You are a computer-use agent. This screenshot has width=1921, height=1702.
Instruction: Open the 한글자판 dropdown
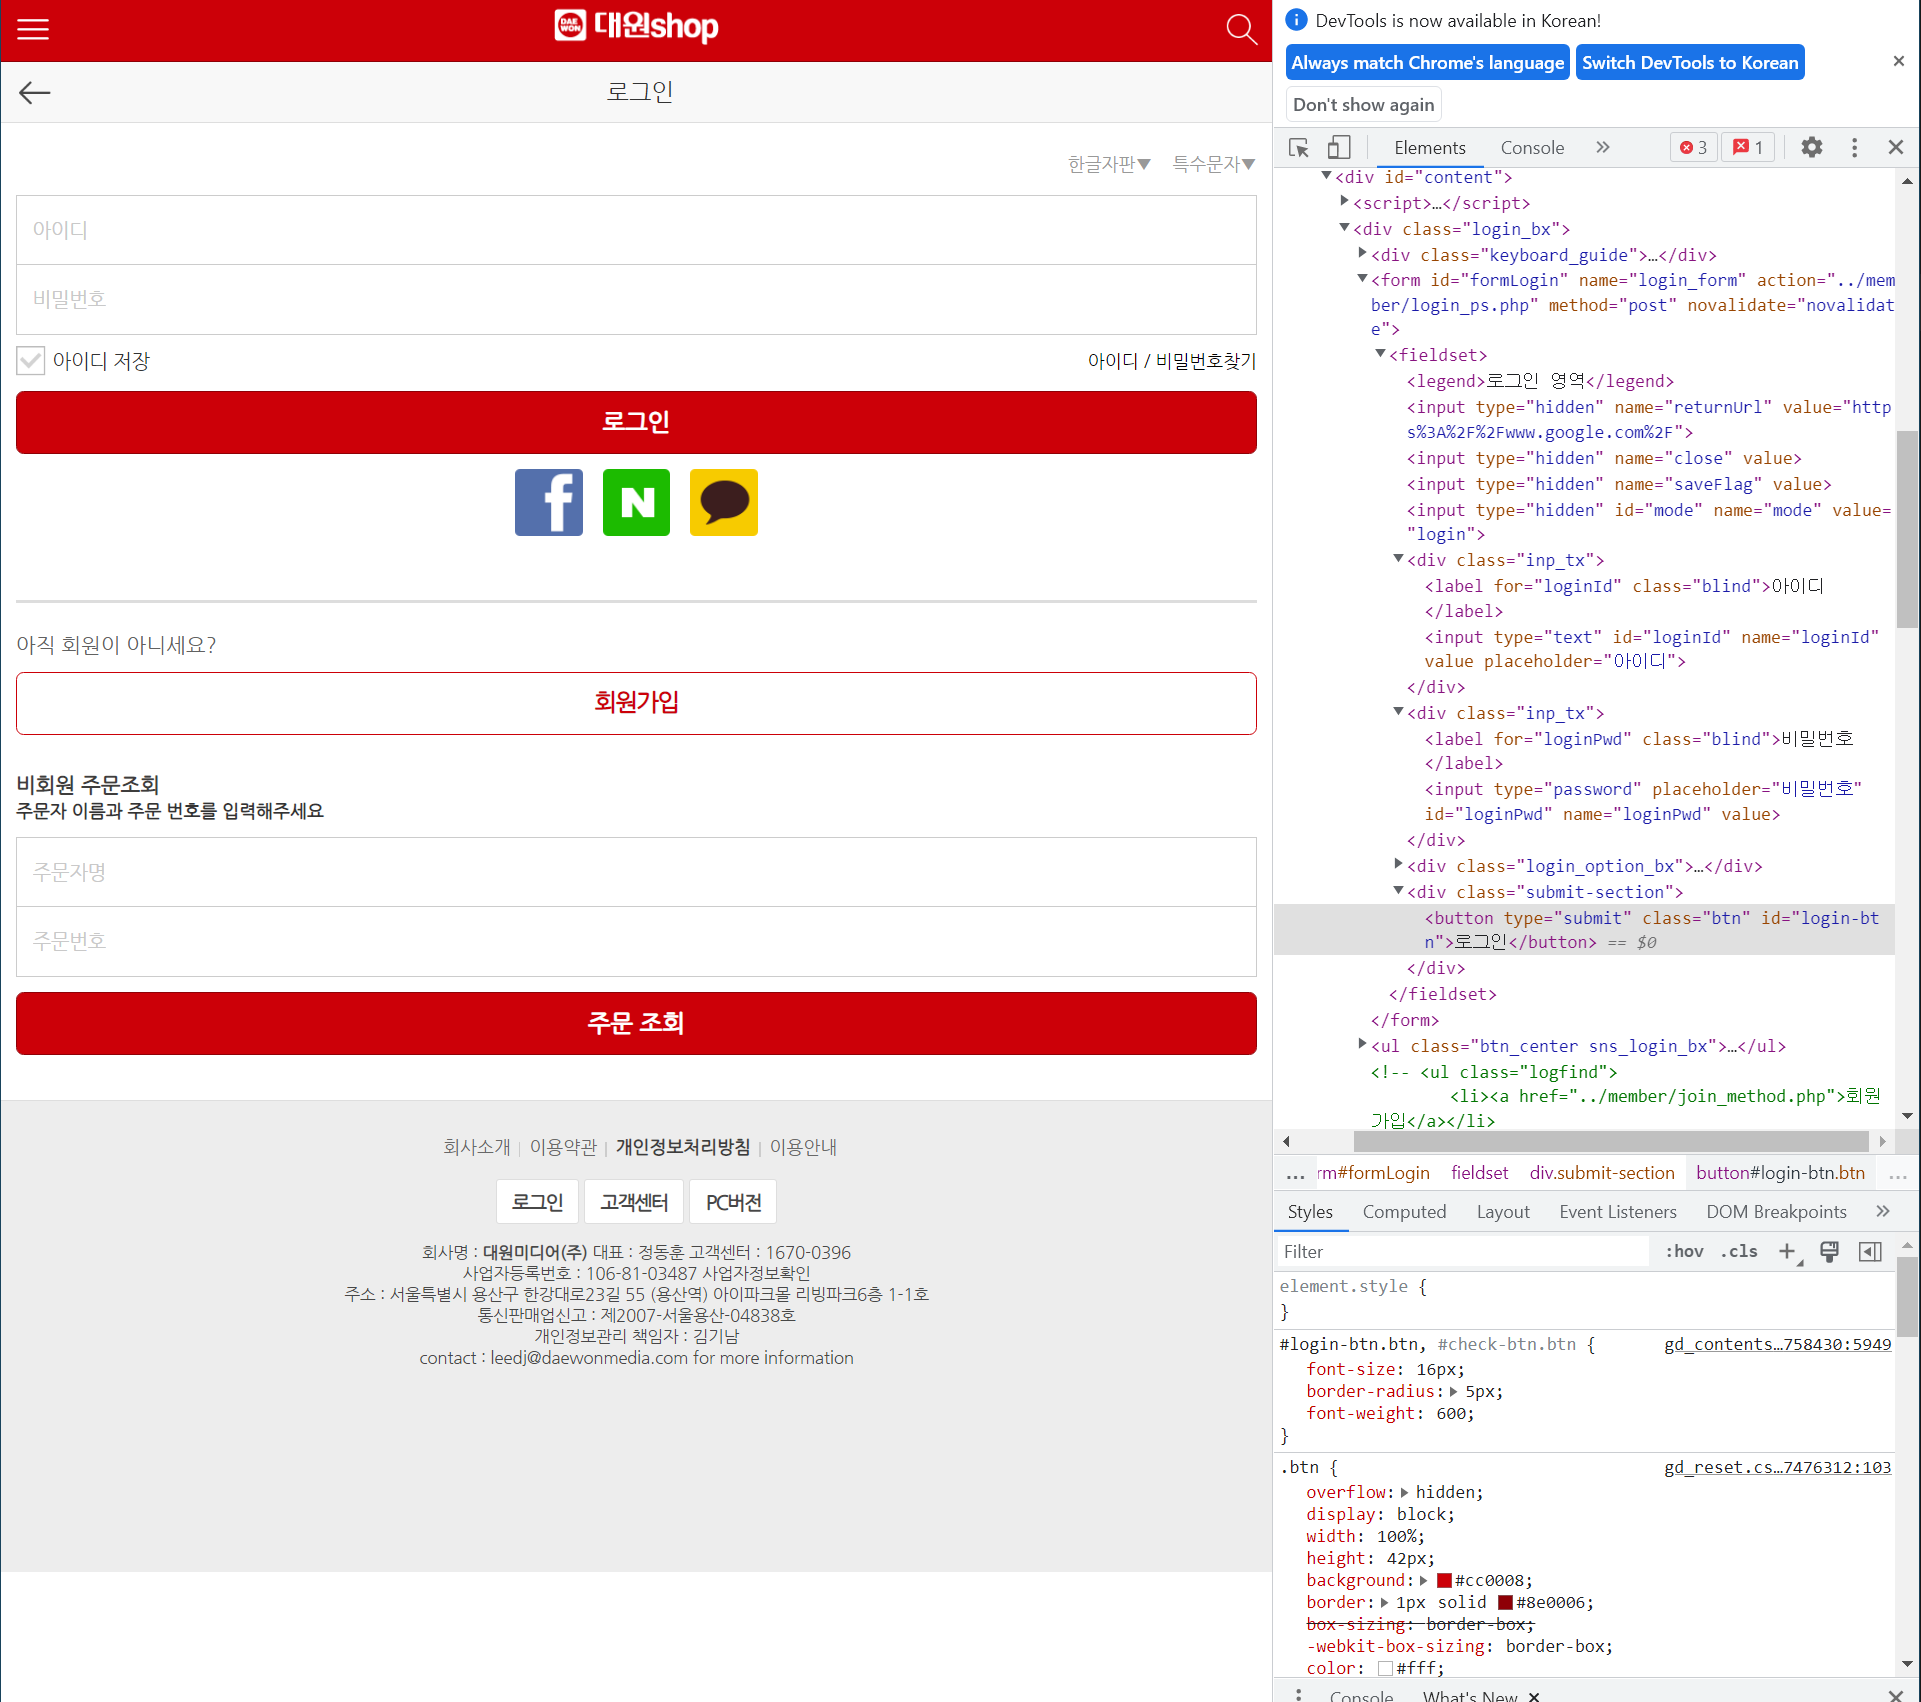[1109, 164]
